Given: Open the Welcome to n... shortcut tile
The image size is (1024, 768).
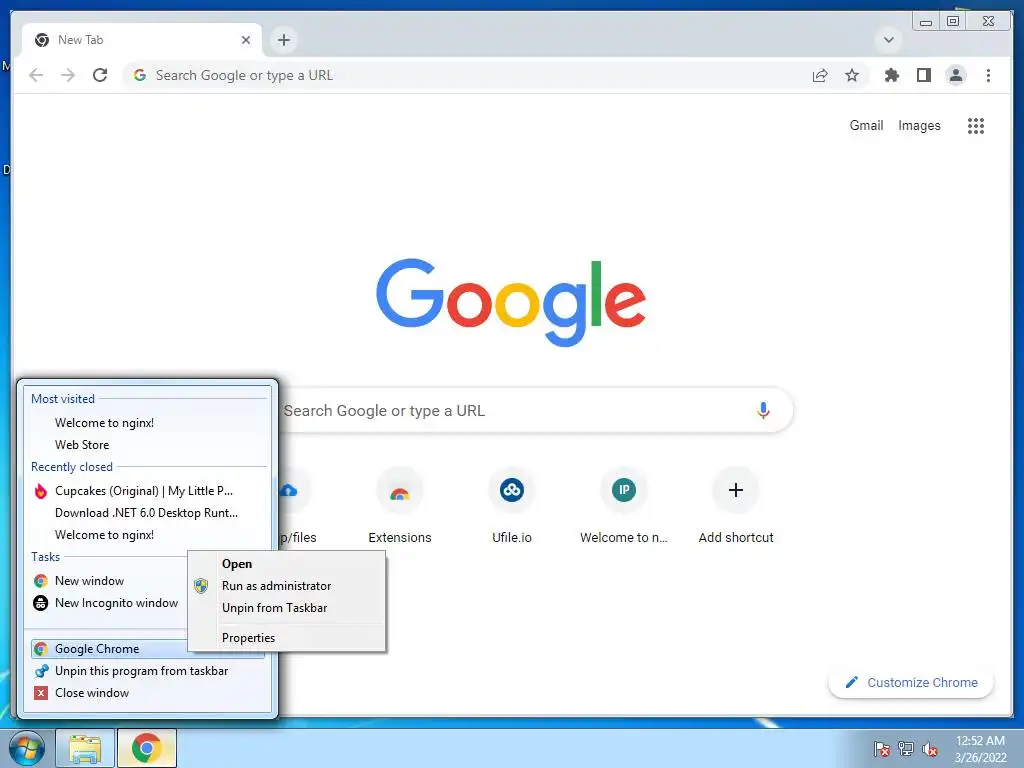Looking at the screenshot, I should coord(624,506).
